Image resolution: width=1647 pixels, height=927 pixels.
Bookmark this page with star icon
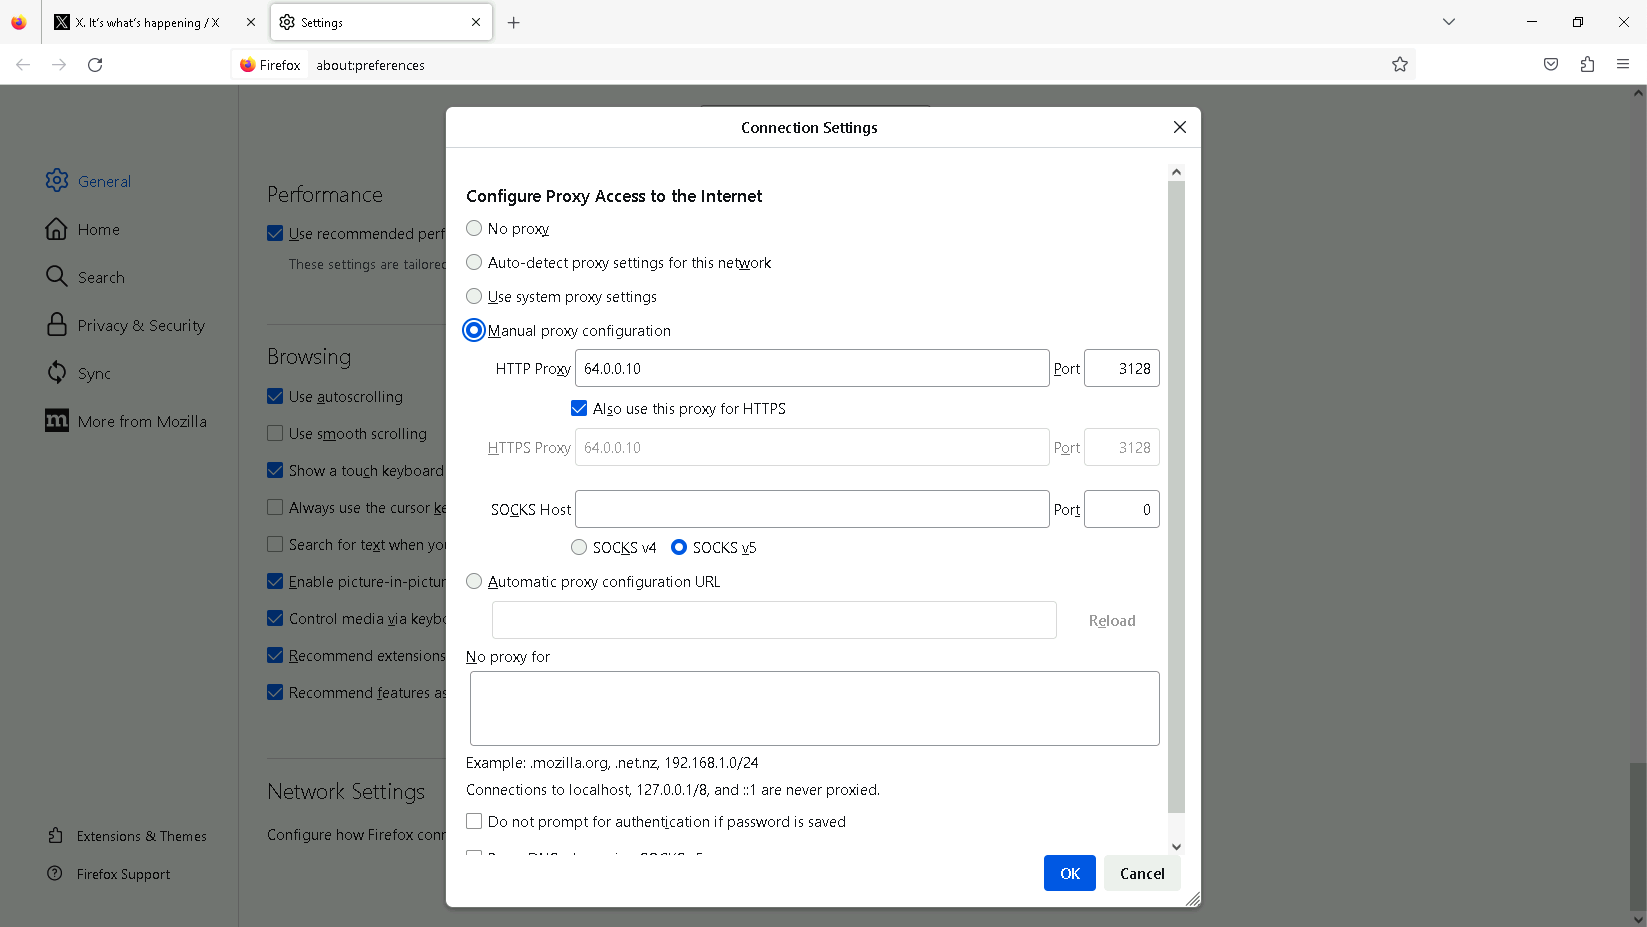[x=1400, y=65]
